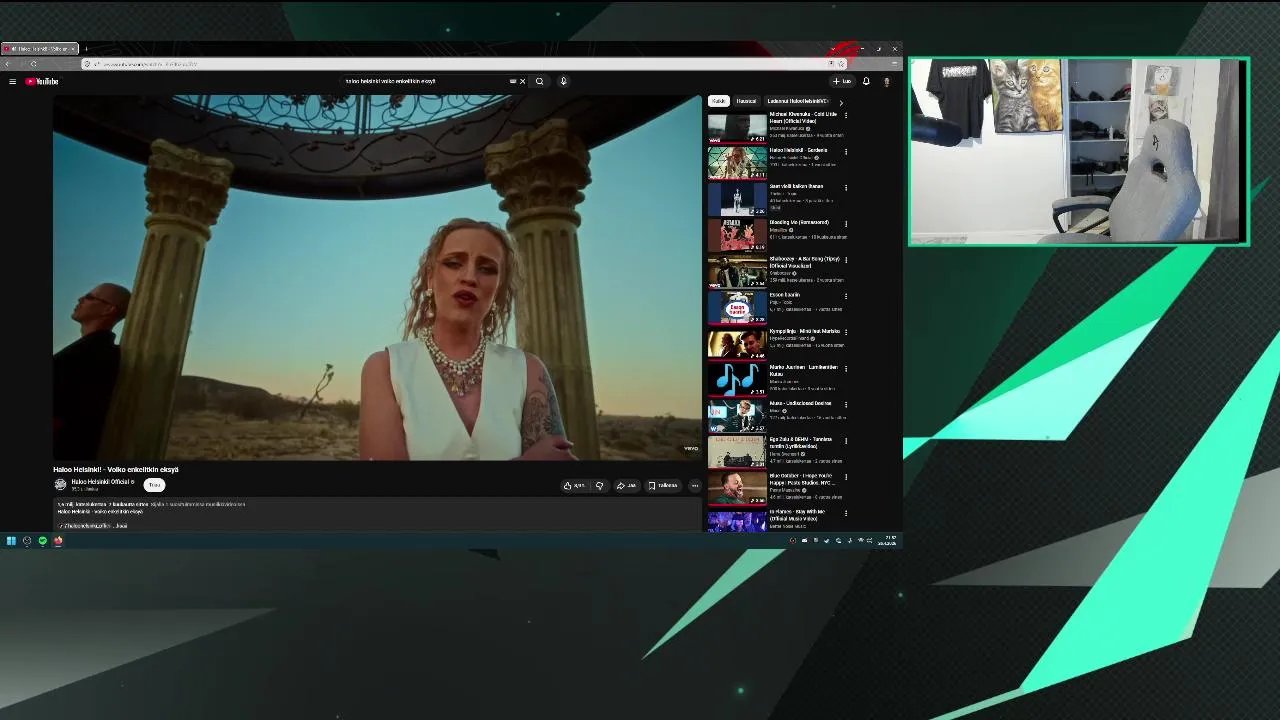This screenshot has height=720, width=1280.
Task: Open more actions ellipsis under video
Action: tap(695, 485)
